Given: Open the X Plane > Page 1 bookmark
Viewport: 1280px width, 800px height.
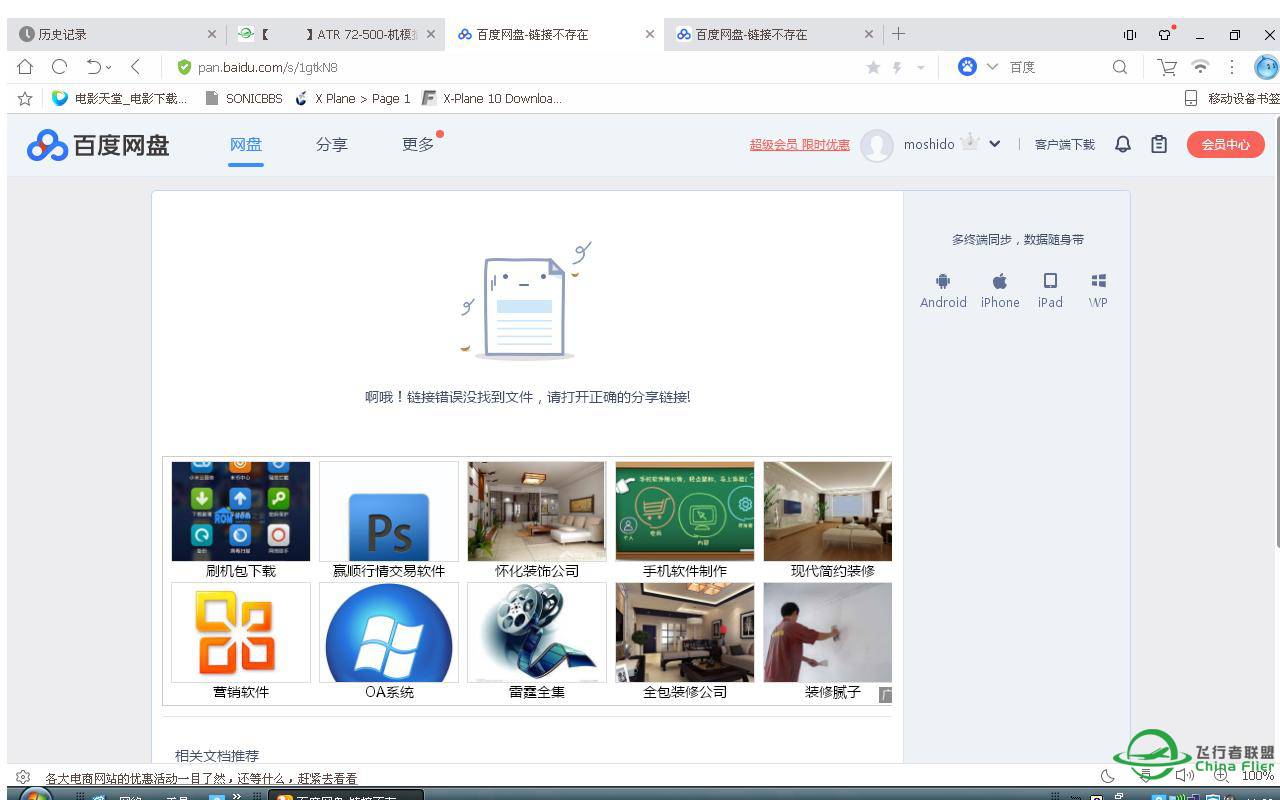Looking at the screenshot, I should point(353,98).
